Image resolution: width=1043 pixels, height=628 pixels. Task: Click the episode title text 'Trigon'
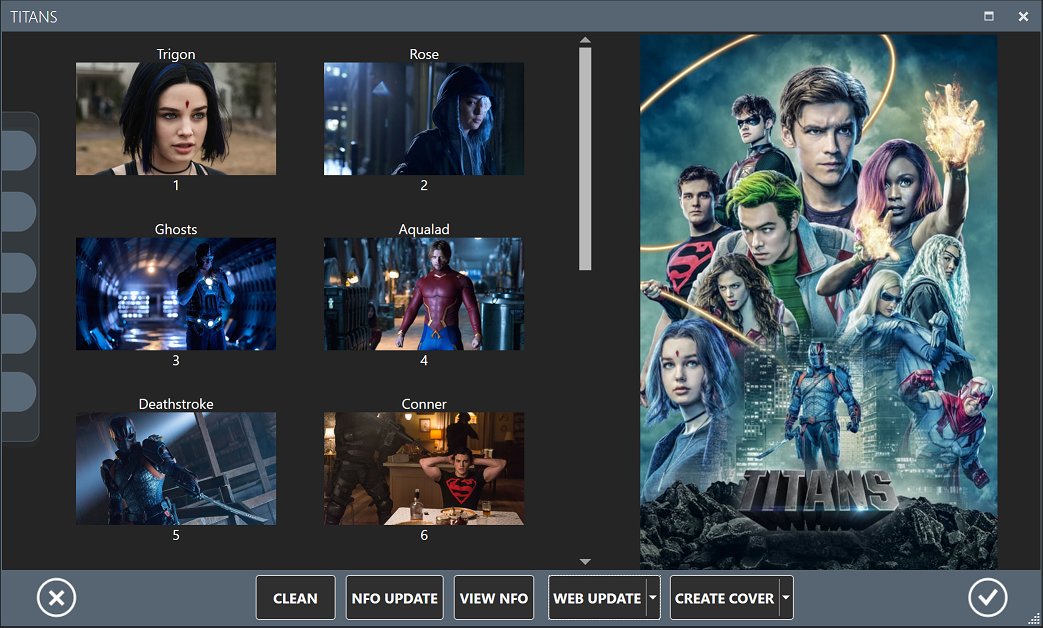(176, 54)
